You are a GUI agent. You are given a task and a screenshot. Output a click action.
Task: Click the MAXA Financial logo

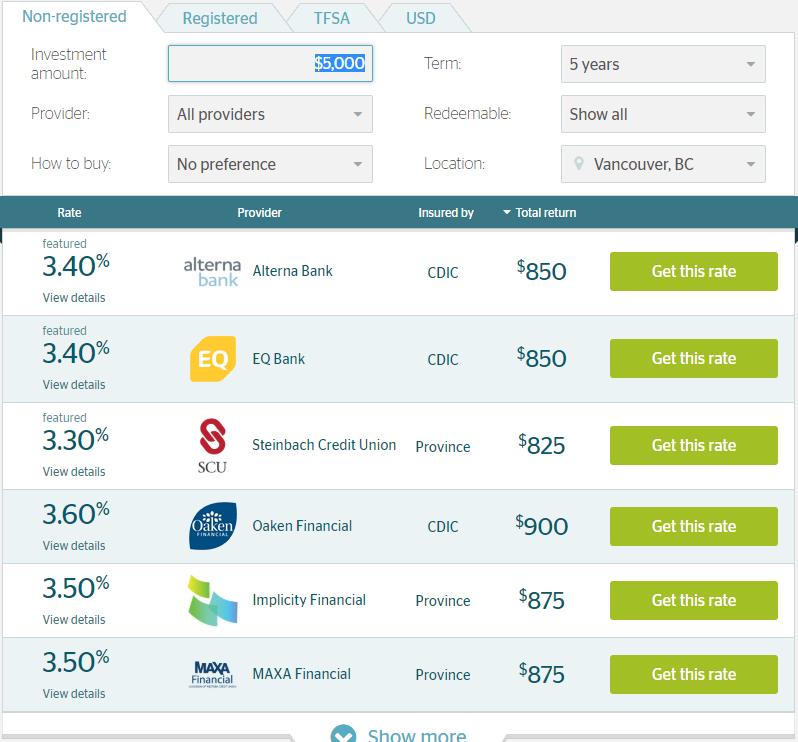click(213, 674)
